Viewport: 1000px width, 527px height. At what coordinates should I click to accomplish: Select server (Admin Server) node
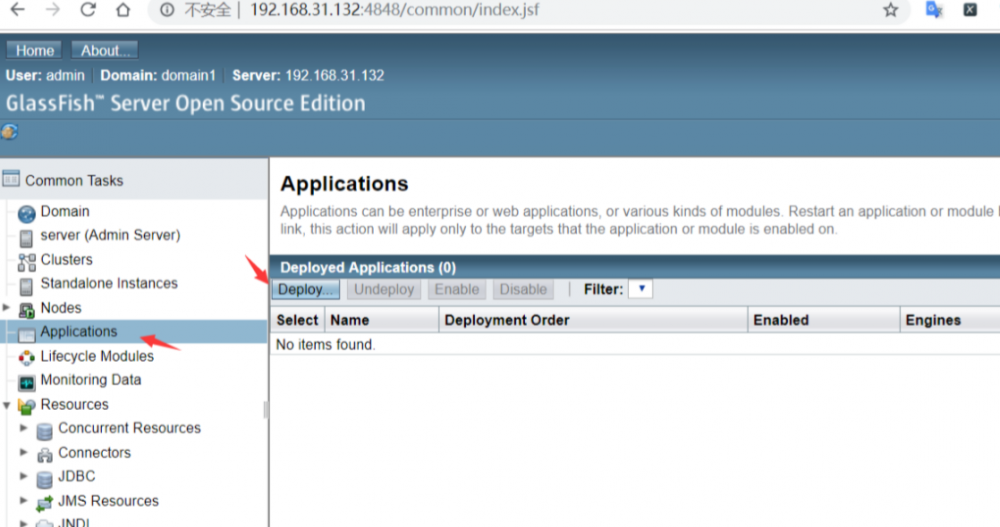pyautogui.click(x=110, y=235)
